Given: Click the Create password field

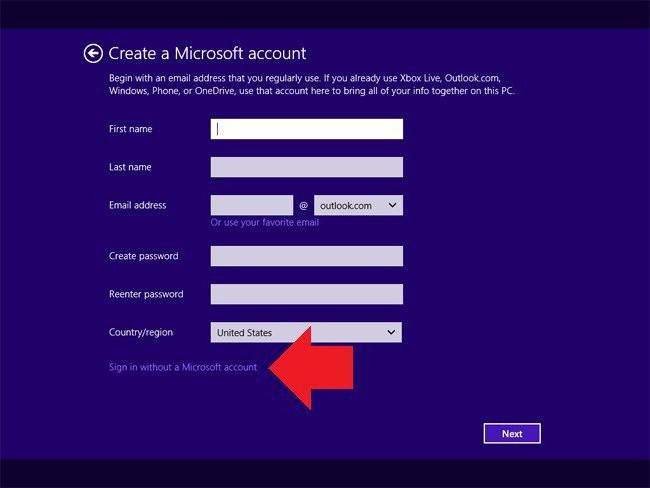Looking at the screenshot, I should pyautogui.click(x=306, y=256).
